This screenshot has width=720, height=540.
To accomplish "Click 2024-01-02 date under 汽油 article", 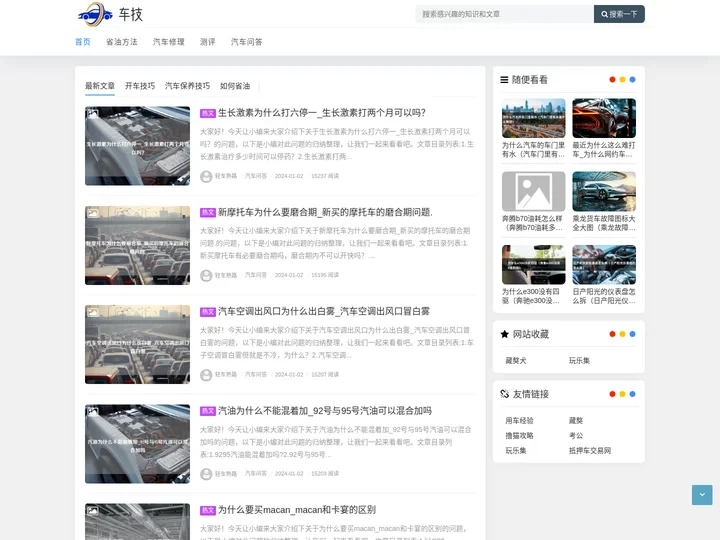I will pos(289,473).
